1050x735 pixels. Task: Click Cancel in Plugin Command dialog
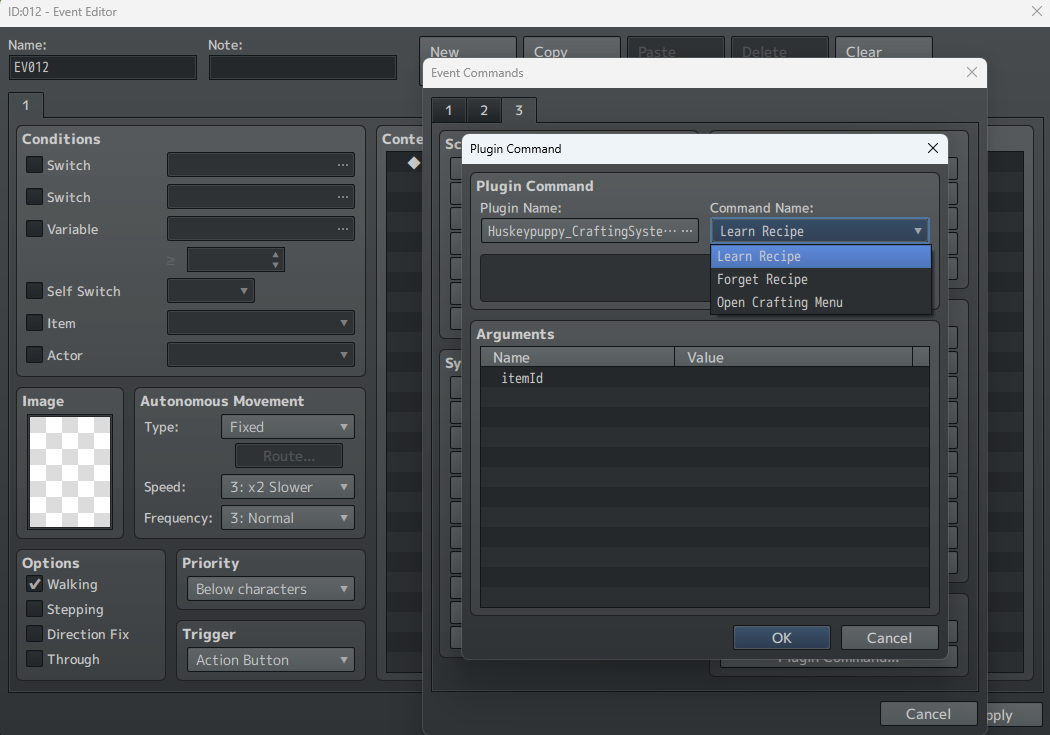889,637
